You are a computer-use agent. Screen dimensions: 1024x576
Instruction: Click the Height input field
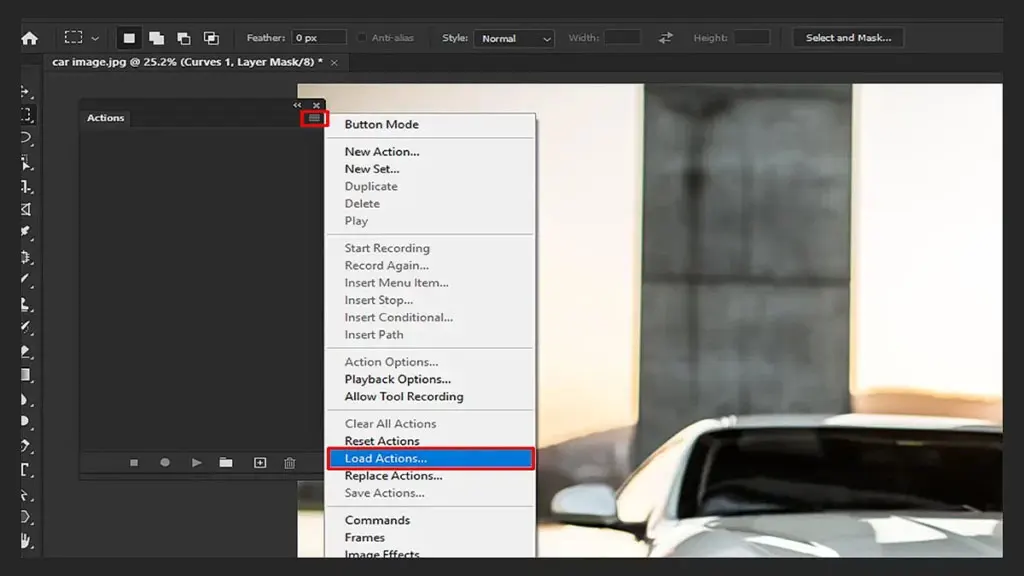[752, 38]
